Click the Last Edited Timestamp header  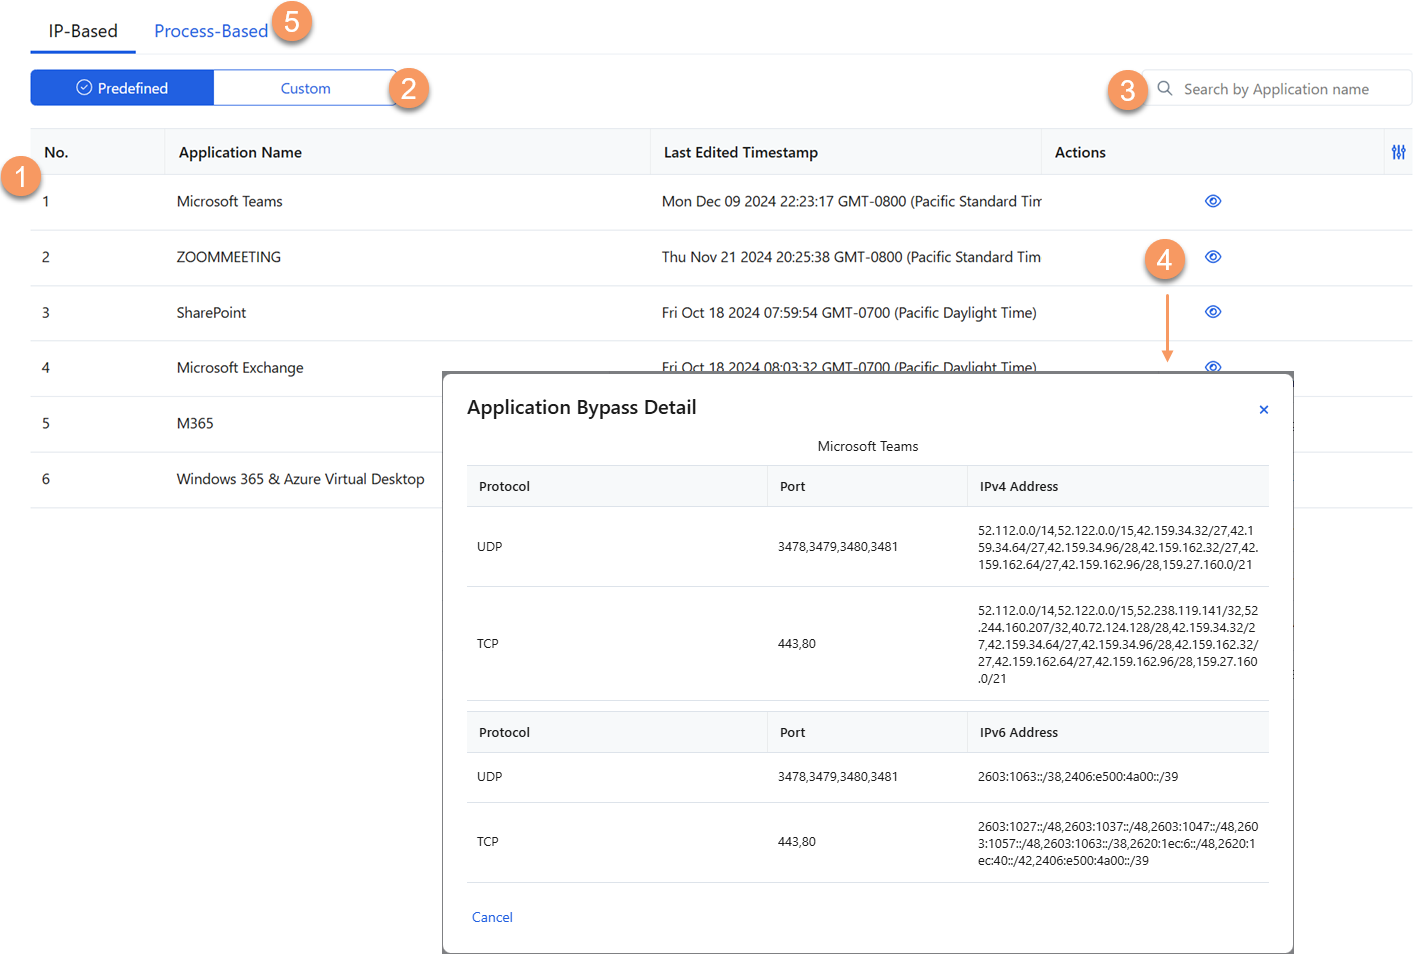[x=740, y=152]
